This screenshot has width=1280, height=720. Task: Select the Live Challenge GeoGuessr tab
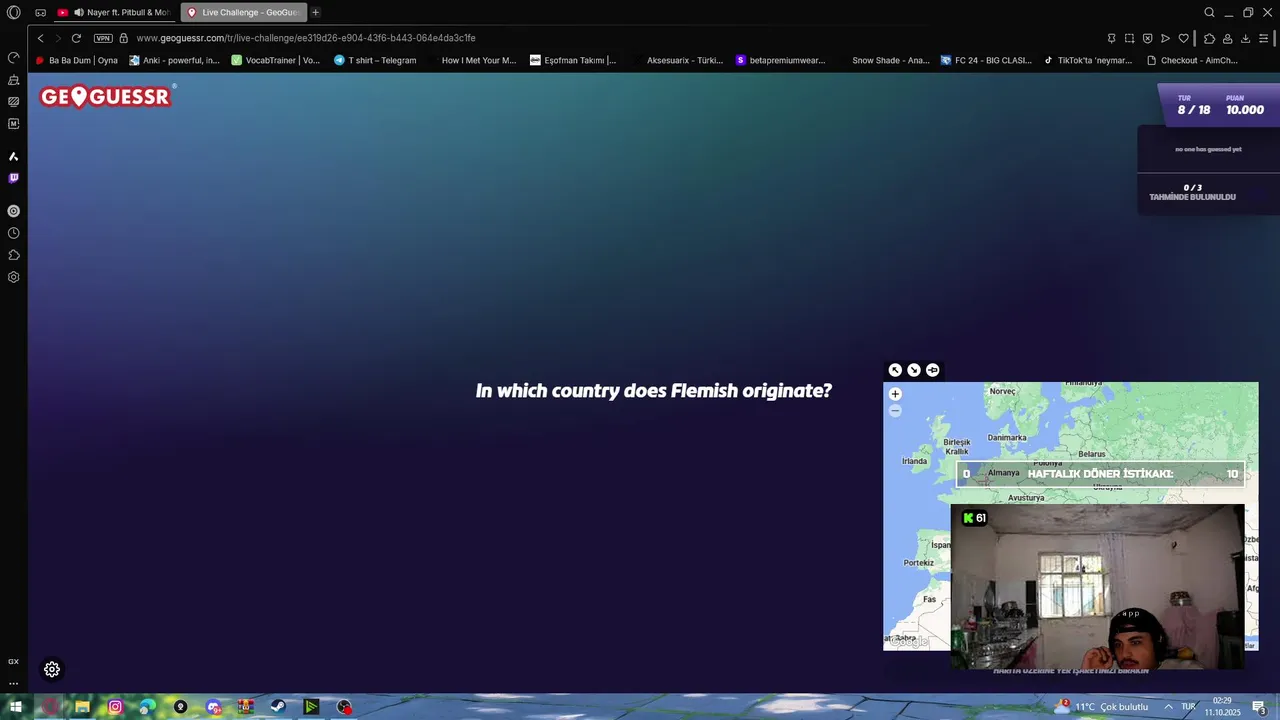pos(243,12)
